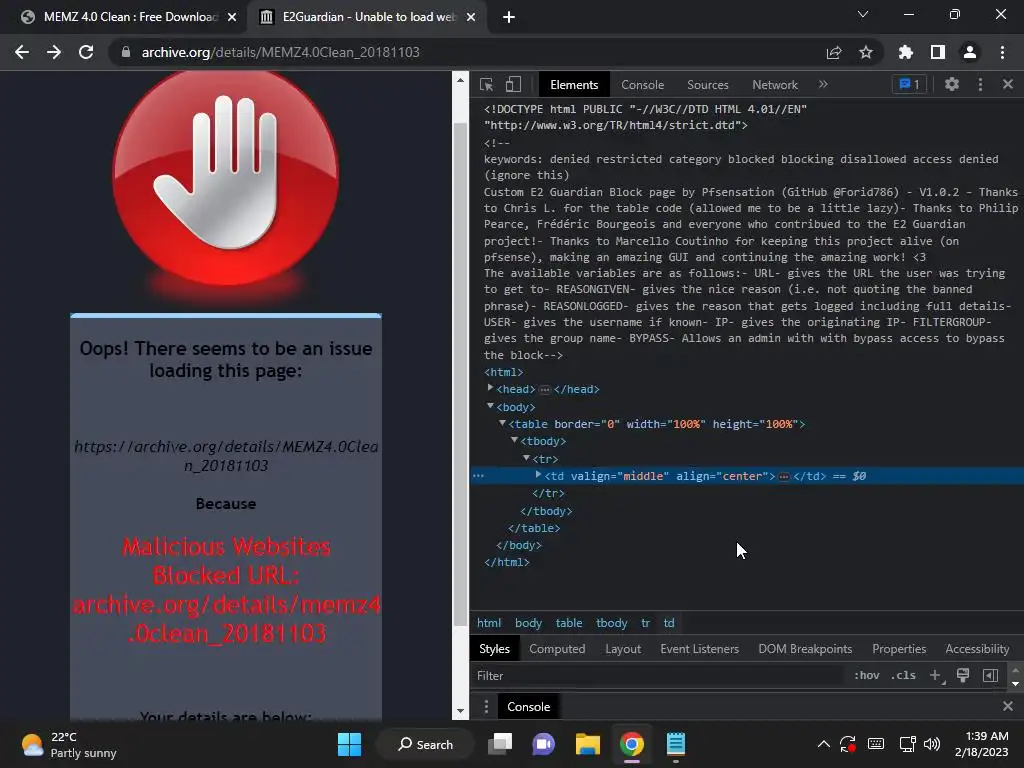The width and height of the screenshot is (1024, 768).
Task: Click the inspect element picker icon
Action: click(487, 84)
